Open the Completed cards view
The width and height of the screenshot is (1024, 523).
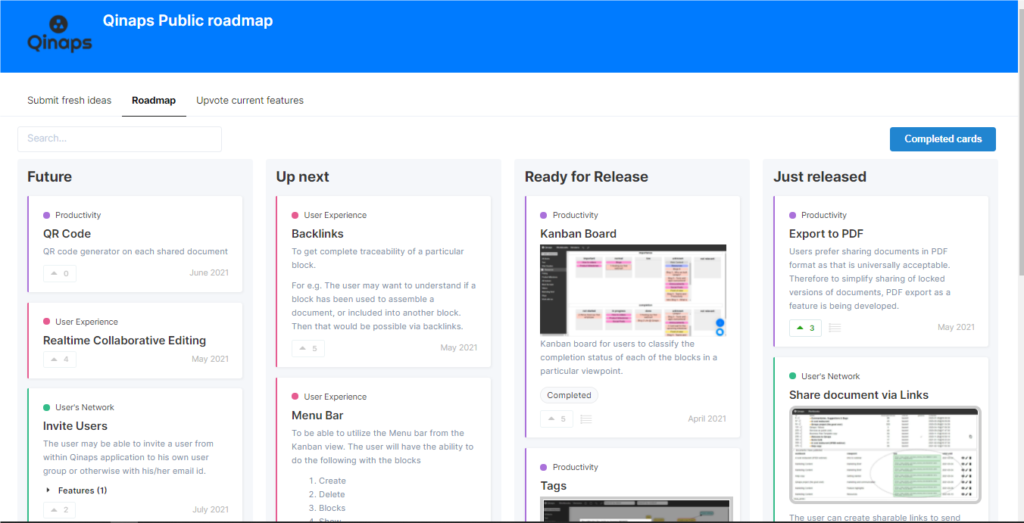click(x=942, y=139)
